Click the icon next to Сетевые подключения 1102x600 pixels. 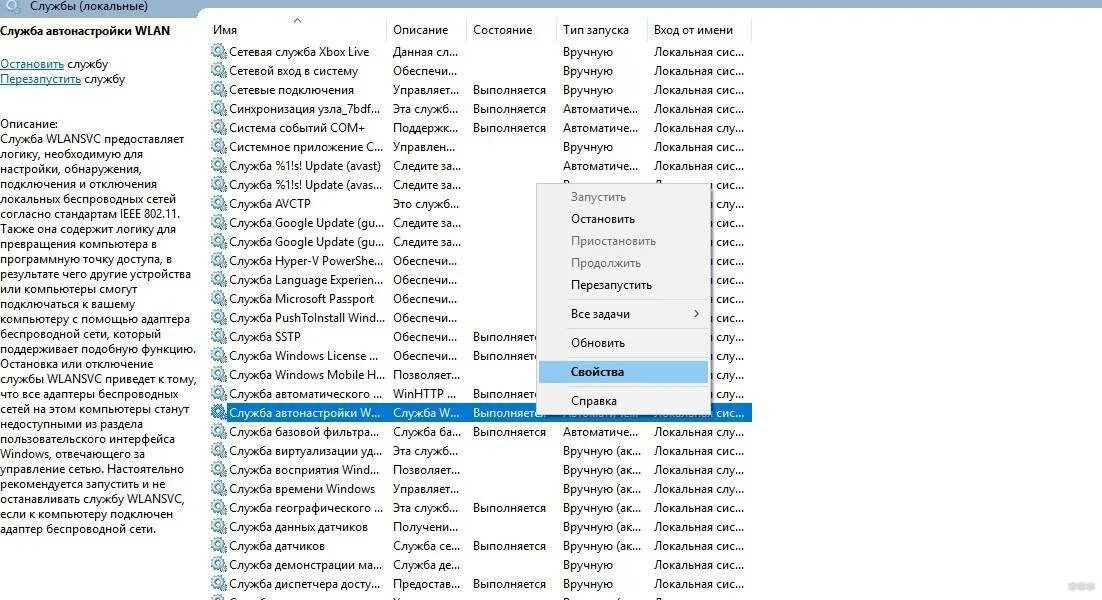[x=217, y=90]
